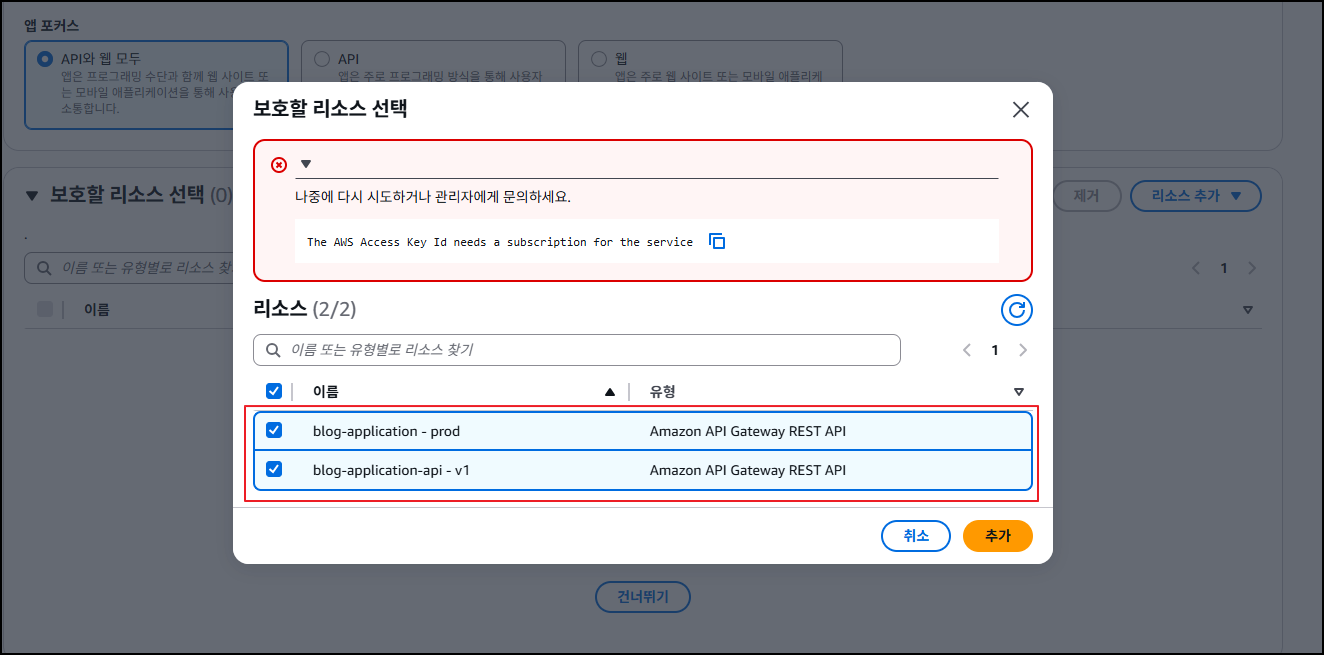Uncheck the blog-application - prod resource
The width and height of the screenshot is (1324, 655).
[x=274, y=430]
